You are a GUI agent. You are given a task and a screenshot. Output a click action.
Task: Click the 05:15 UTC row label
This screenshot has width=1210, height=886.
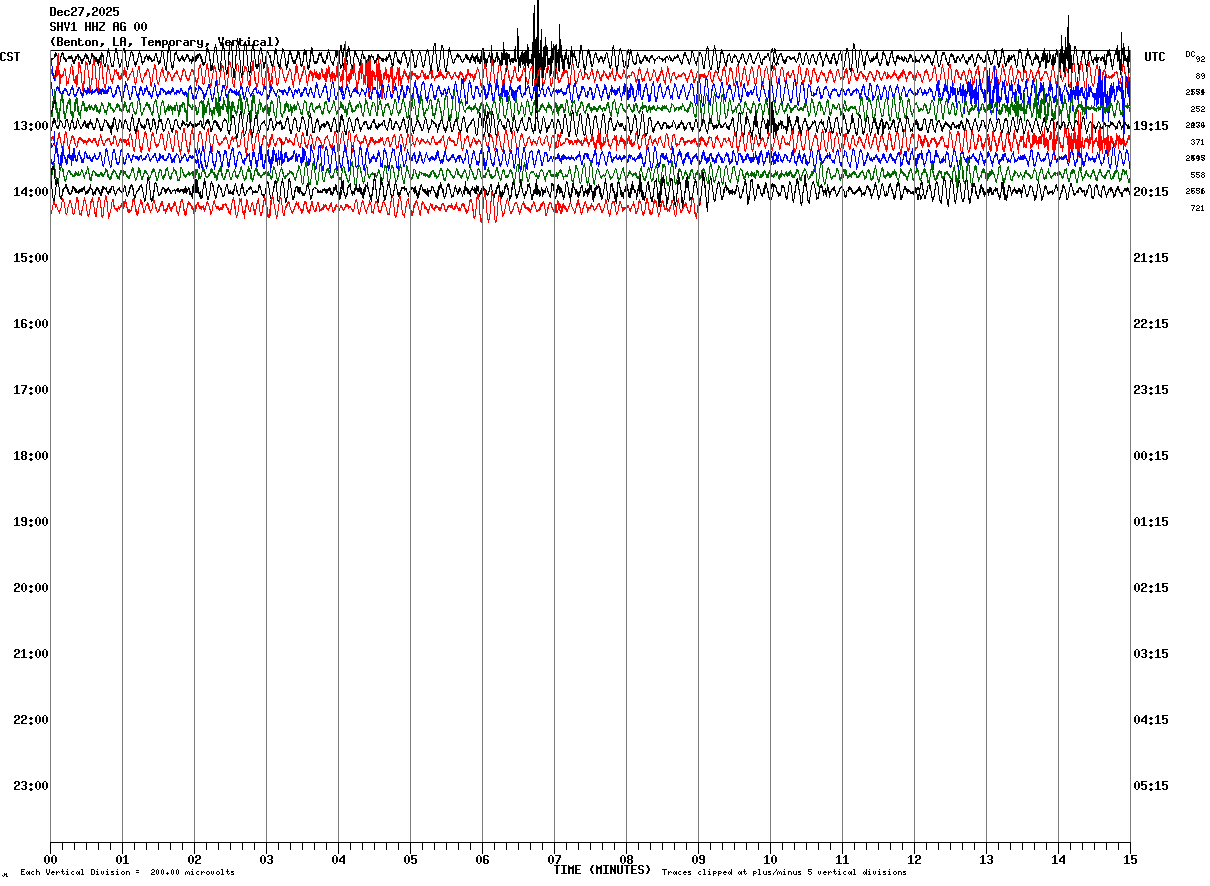pos(1150,786)
